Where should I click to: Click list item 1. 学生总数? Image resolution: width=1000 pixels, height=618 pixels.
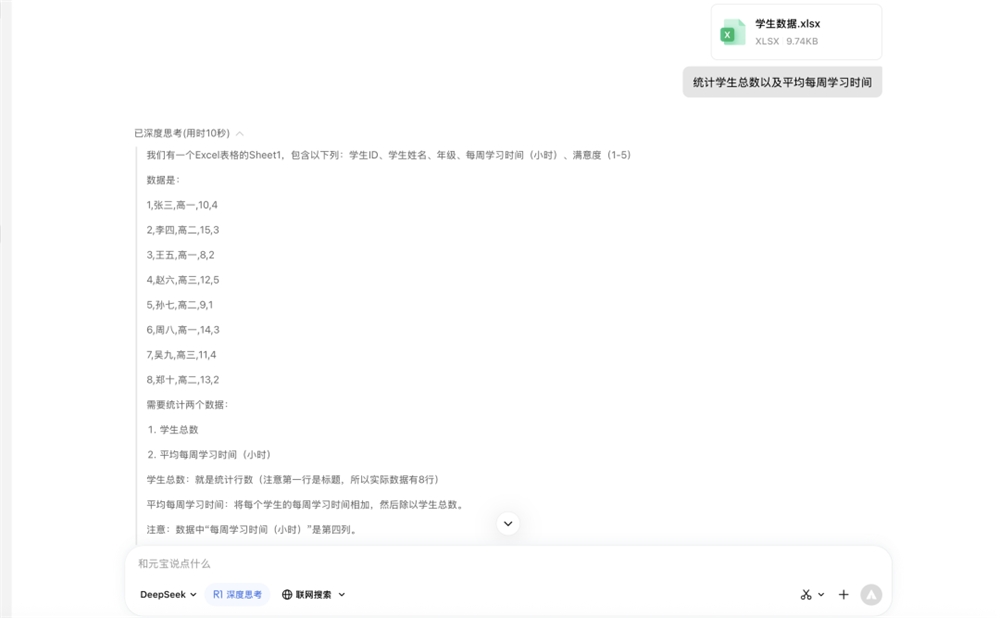(173, 429)
